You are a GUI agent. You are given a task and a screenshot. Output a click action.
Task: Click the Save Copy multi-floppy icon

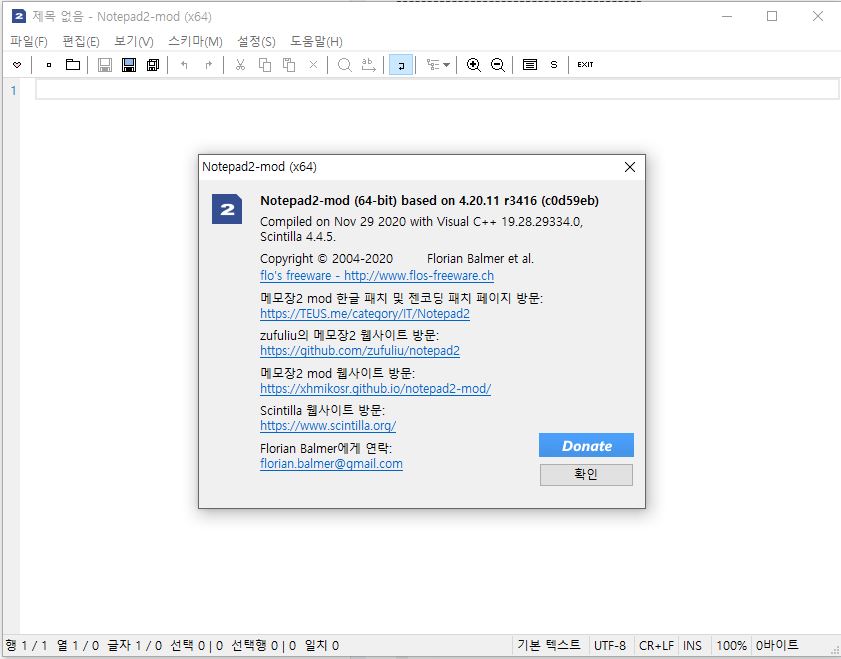tap(153, 65)
